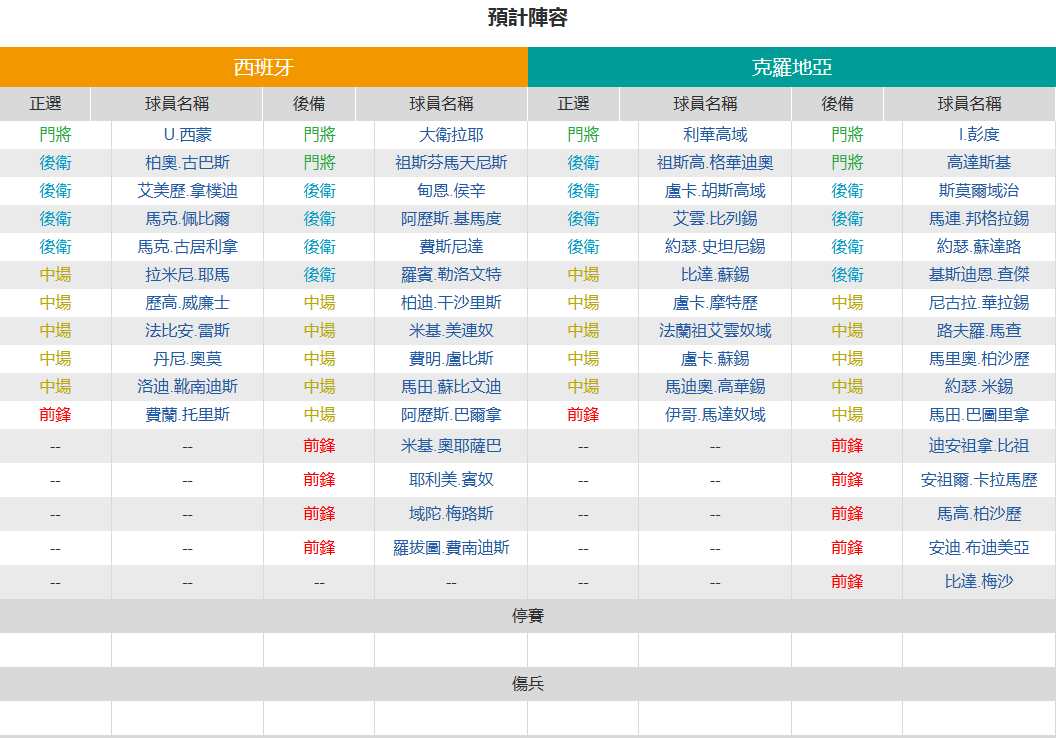Viewport: 1056px width, 738px height.
Task: Click the 克羅地亞 team header
Action: (792, 67)
